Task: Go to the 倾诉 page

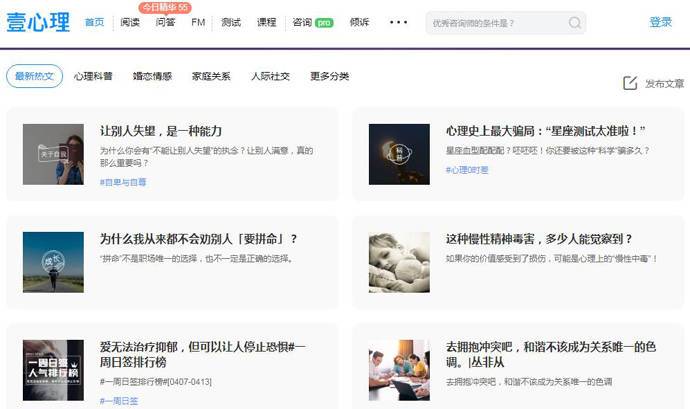Action: click(x=360, y=22)
